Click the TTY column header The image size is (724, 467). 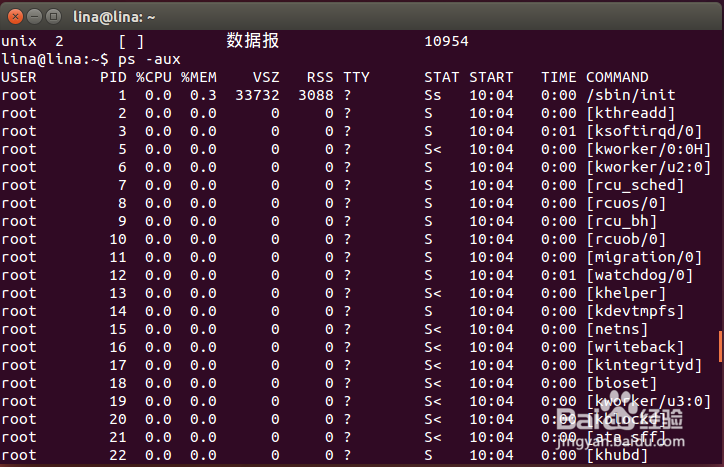point(356,77)
